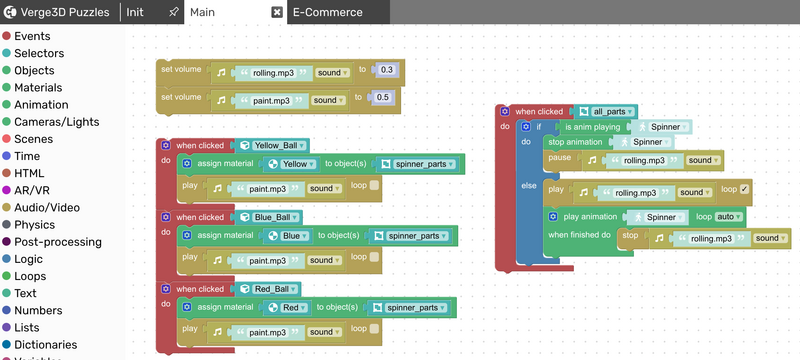Click the gear icon on Red_Ball when clicked block
Viewport: 800px width, 360px height.
coord(165,289)
